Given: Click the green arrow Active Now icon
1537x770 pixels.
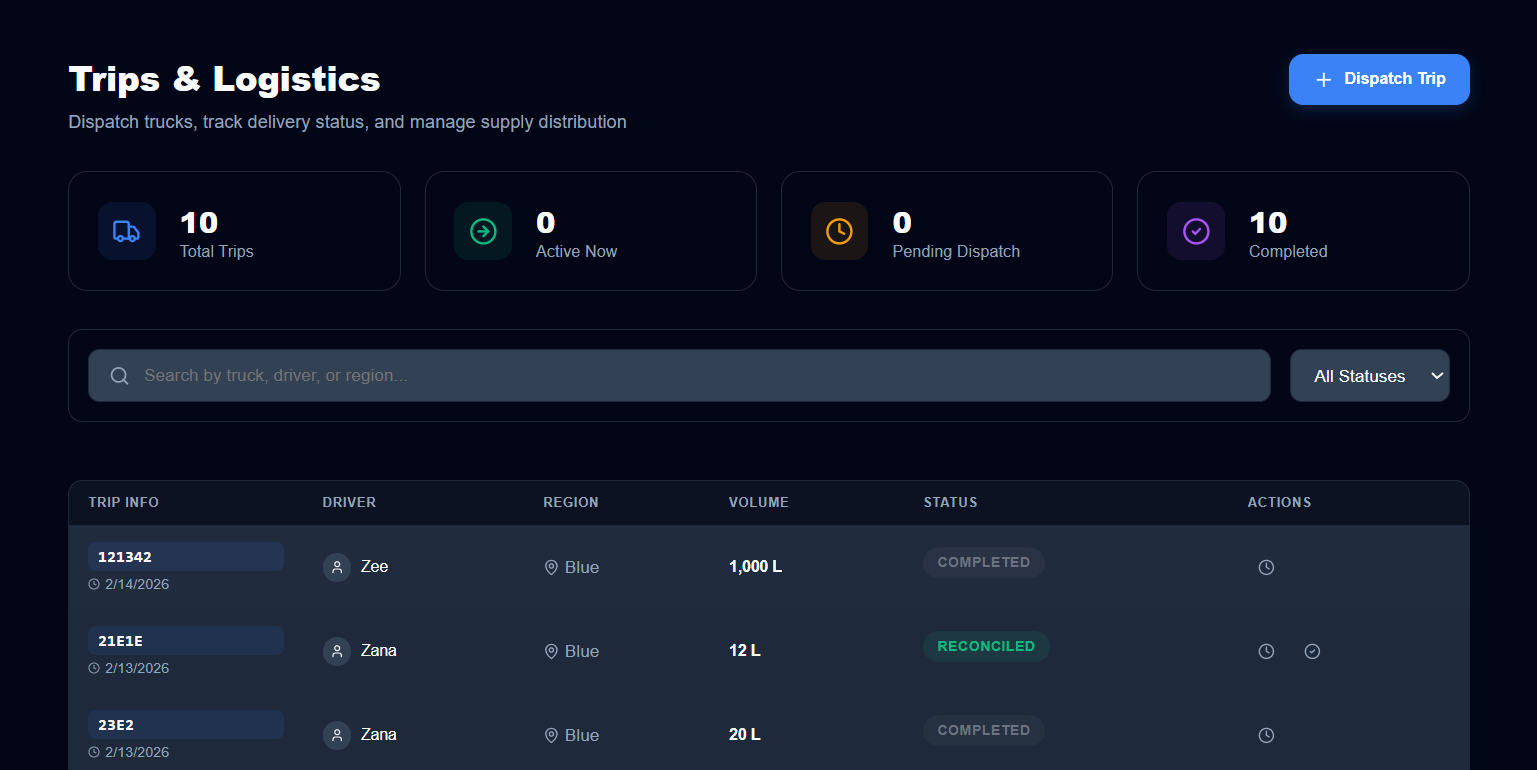Looking at the screenshot, I should coord(483,231).
